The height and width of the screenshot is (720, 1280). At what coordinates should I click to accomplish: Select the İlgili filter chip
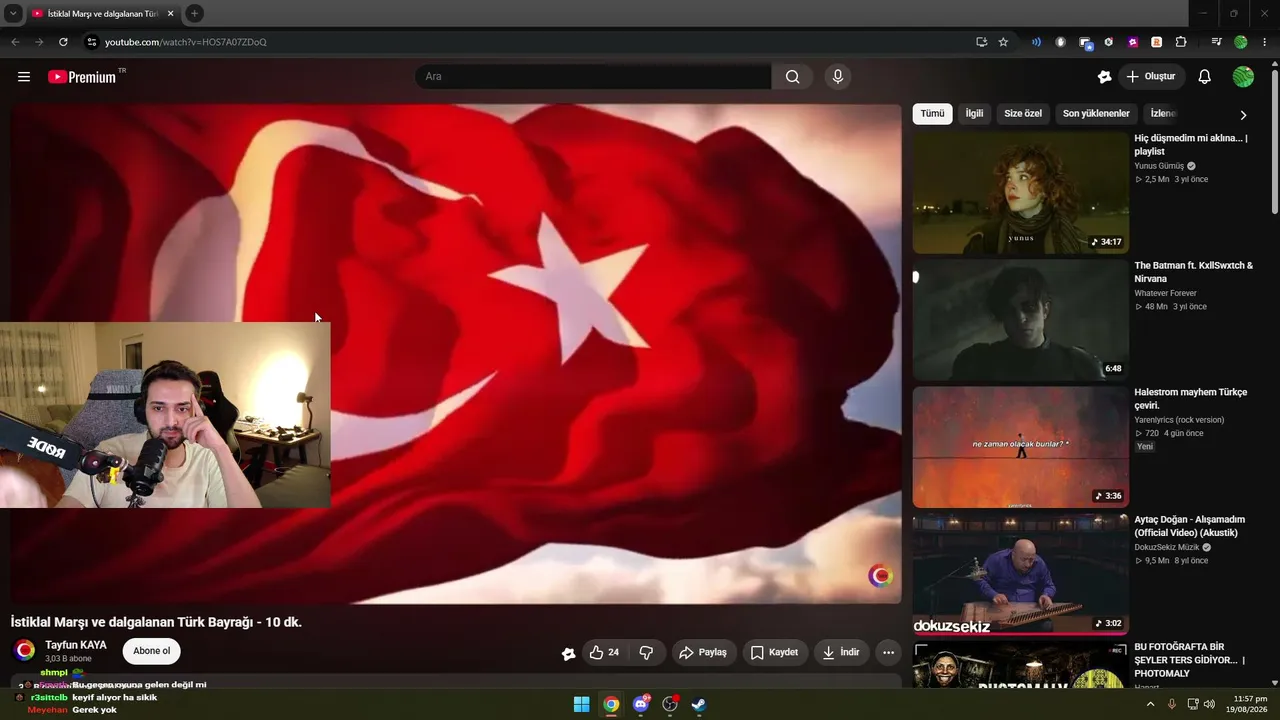(x=974, y=114)
